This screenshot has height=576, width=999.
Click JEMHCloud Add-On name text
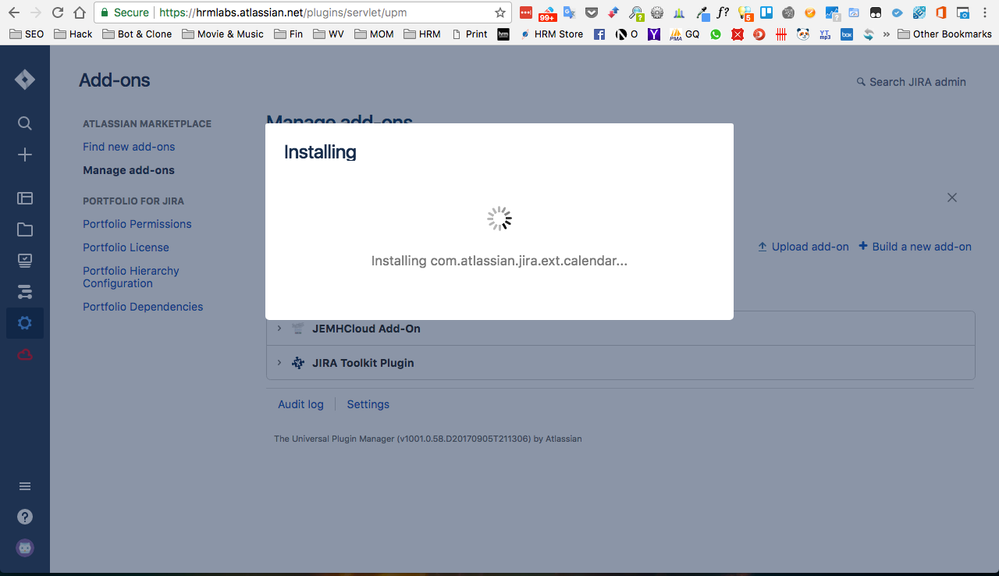point(366,328)
